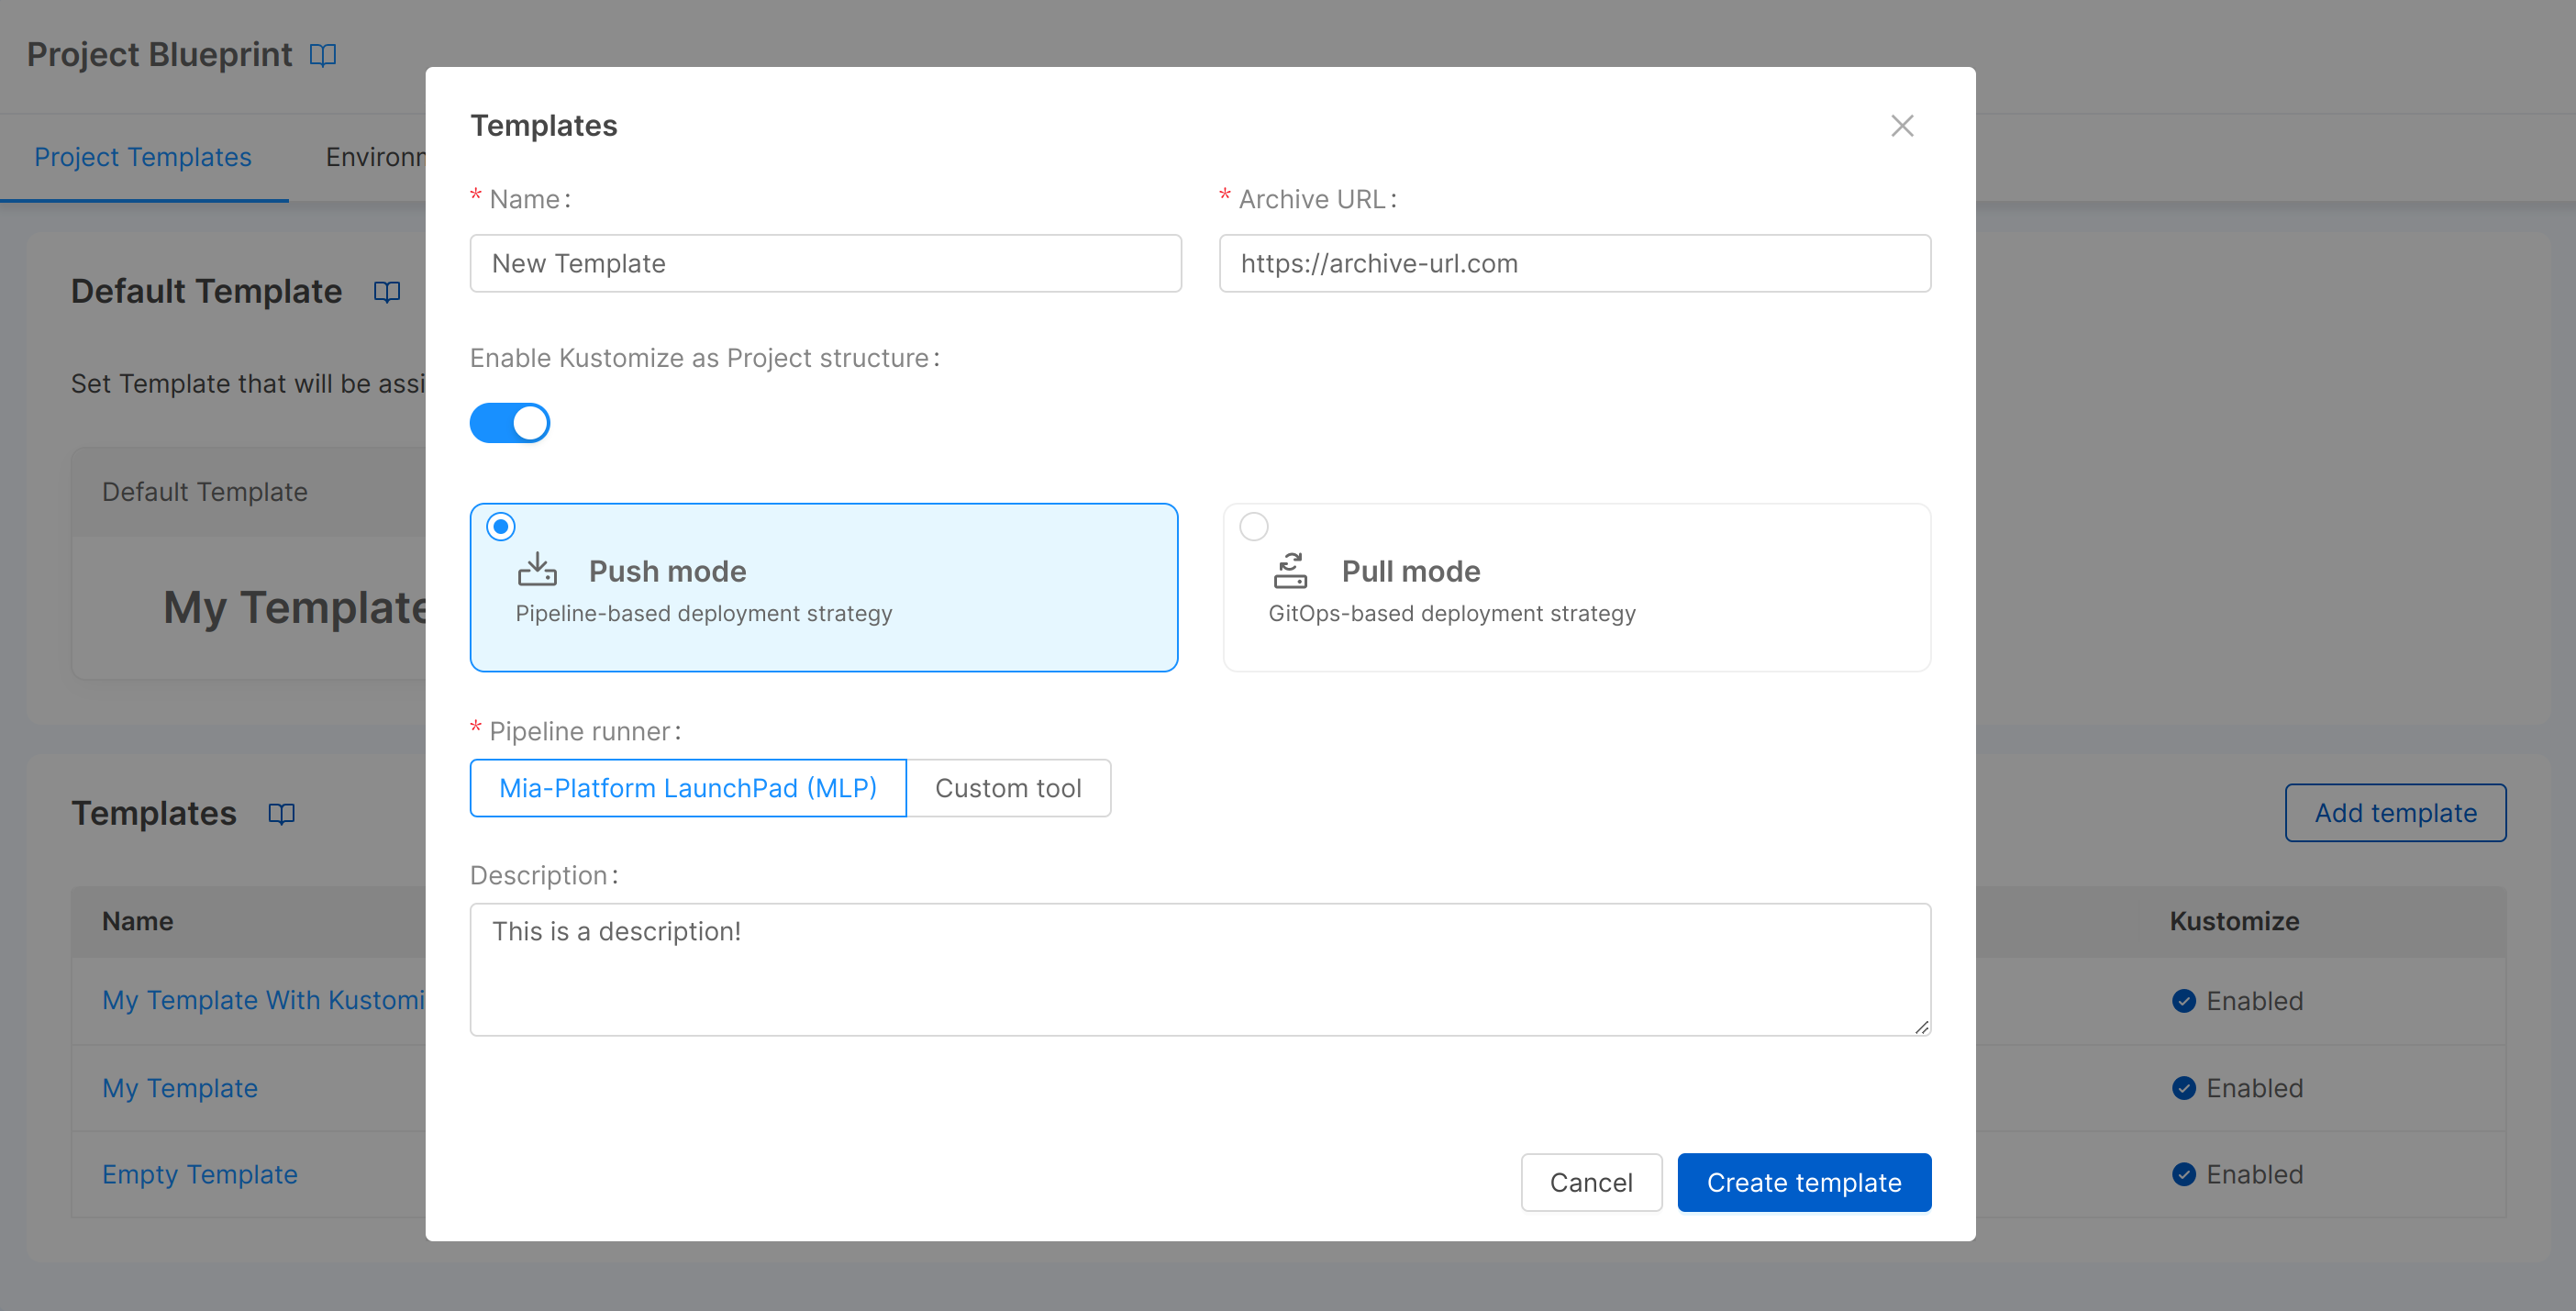Click the Push mode download icon
2576x1311 pixels.
(537, 570)
